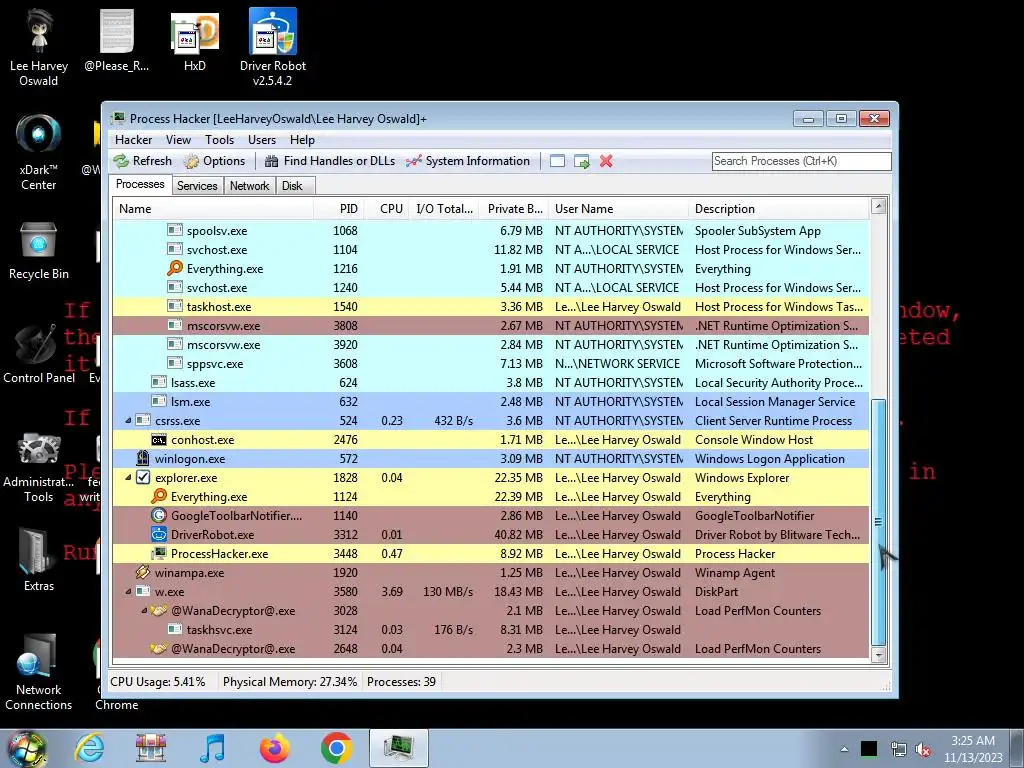Click the scrollbar up arrow
This screenshot has height=768, width=1024.
[878, 206]
